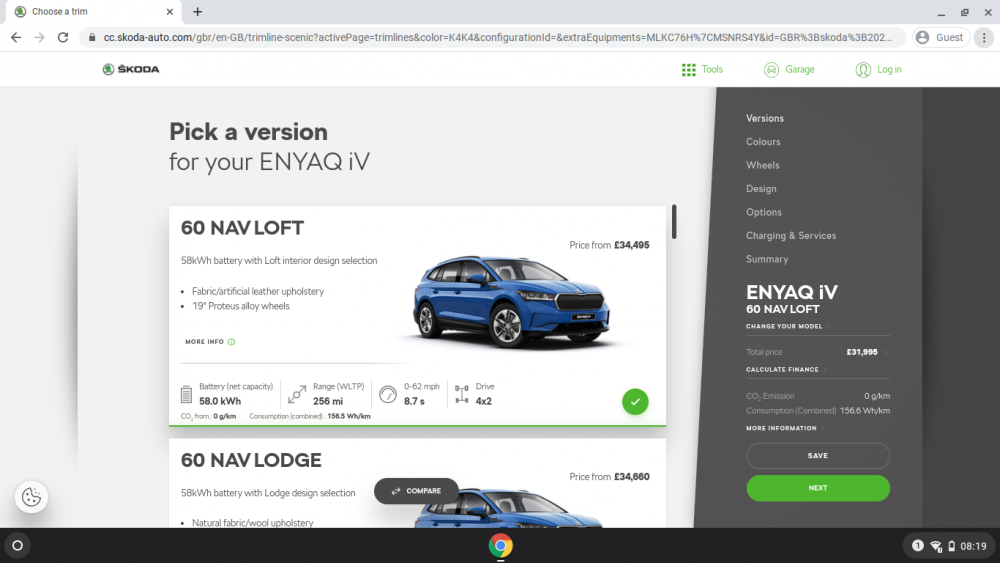
Task: Click the COMPARE button
Action: (x=416, y=491)
